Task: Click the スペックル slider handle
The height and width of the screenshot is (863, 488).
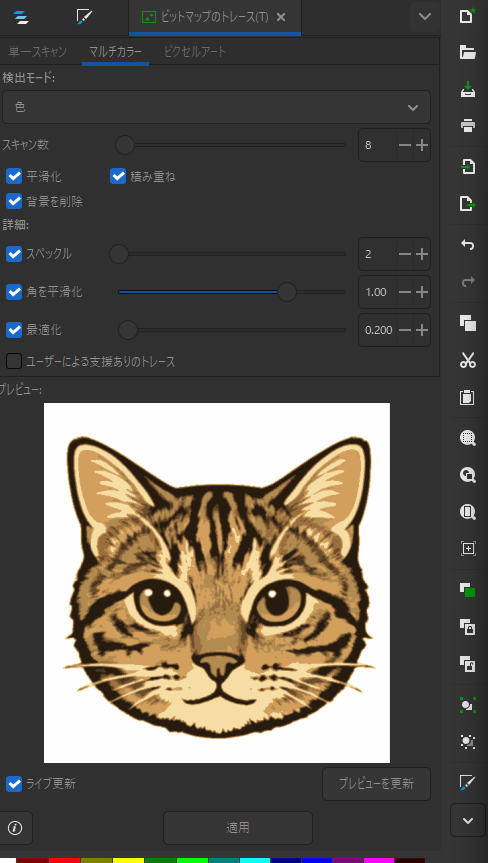Action: (119, 254)
